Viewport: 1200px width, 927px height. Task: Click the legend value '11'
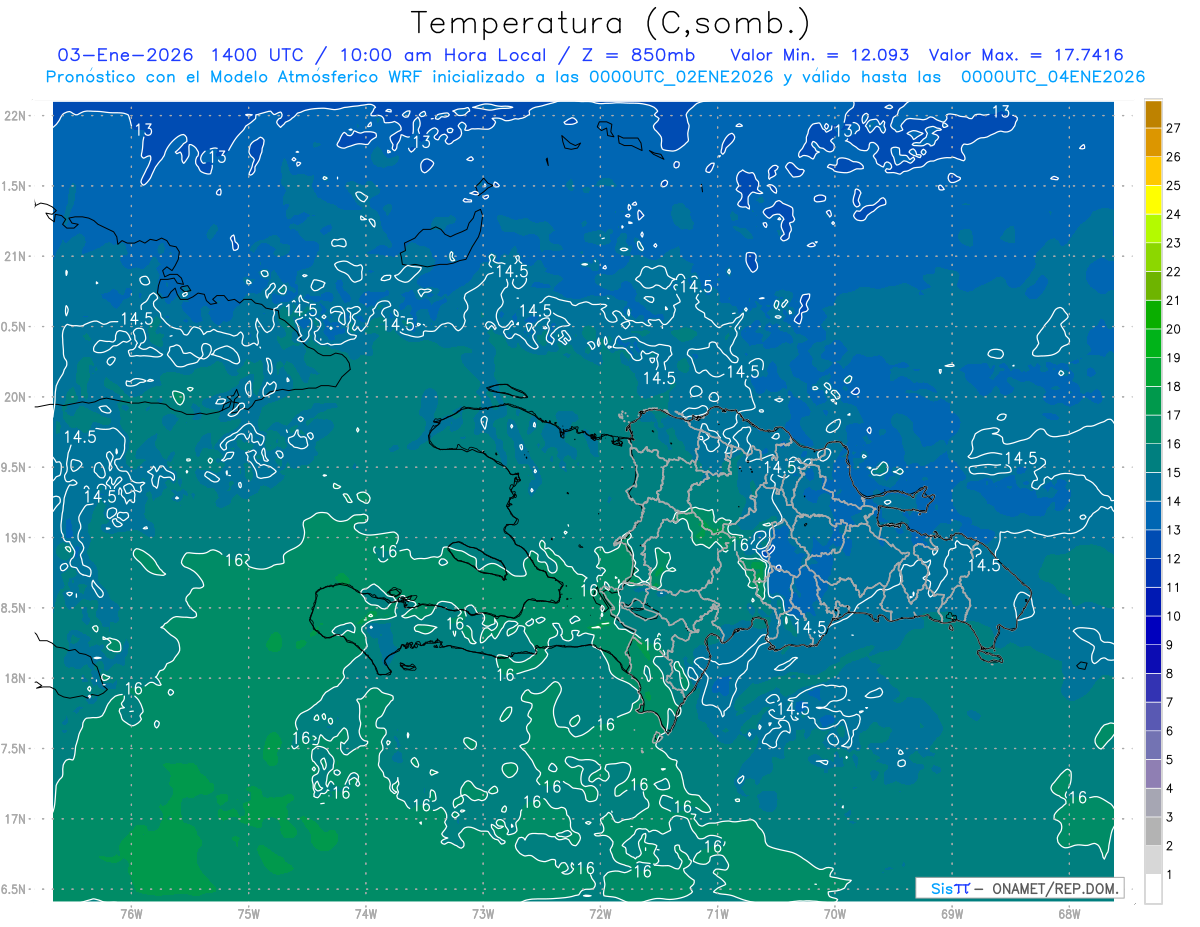click(1173, 587)
